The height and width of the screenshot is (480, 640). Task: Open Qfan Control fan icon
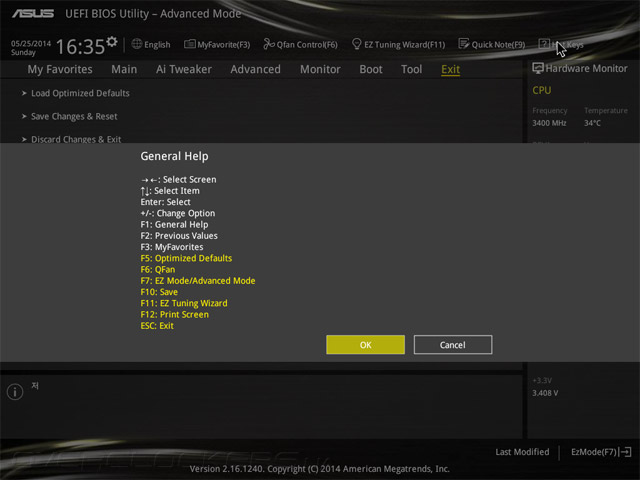pyautogui.click(x=269, y=44)
